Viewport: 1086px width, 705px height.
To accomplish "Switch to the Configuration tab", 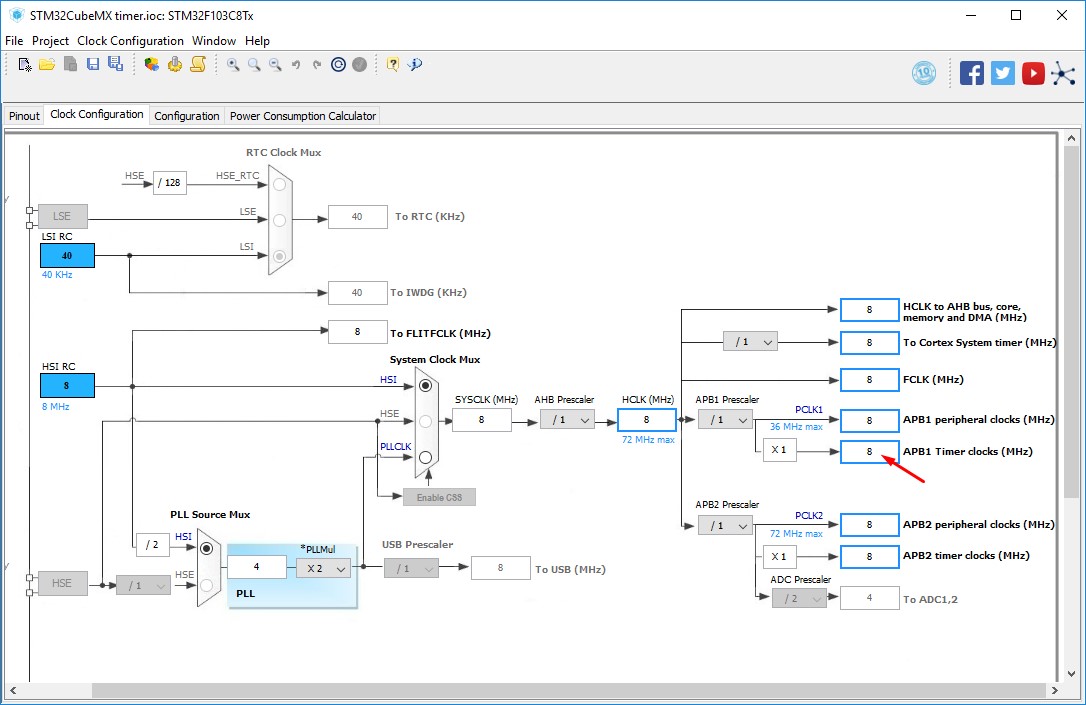I will click(x=186, y=116).
